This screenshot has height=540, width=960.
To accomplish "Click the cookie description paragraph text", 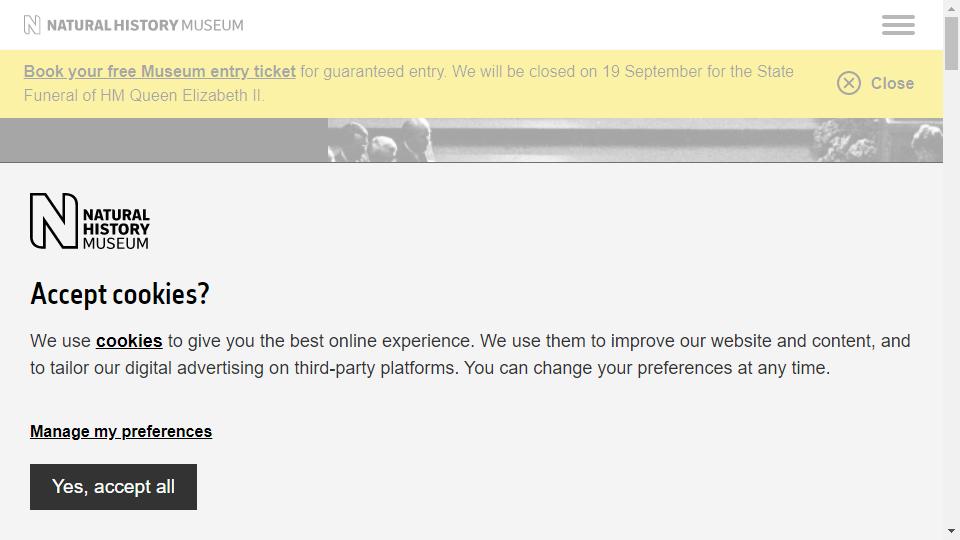I will [470, 354].
